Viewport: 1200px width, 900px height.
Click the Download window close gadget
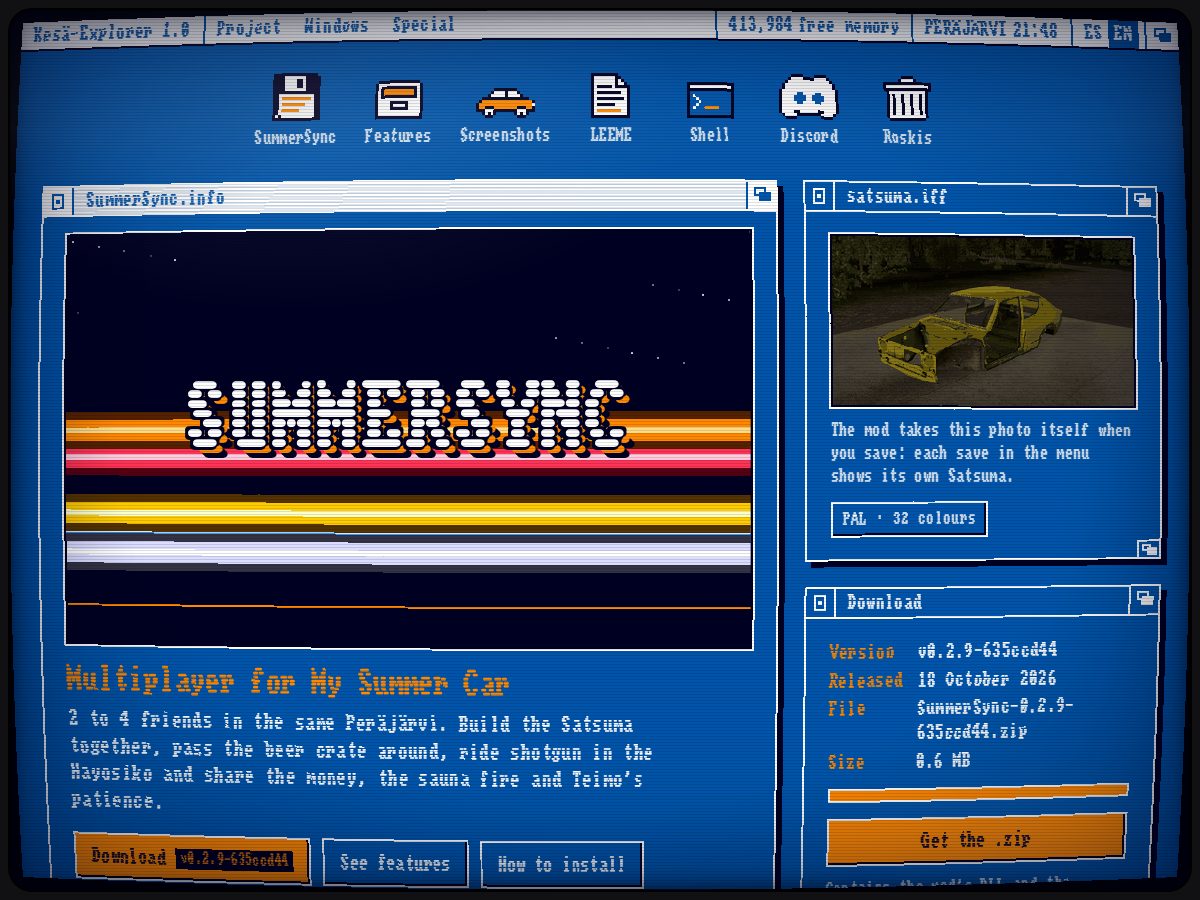coord(820,603)
